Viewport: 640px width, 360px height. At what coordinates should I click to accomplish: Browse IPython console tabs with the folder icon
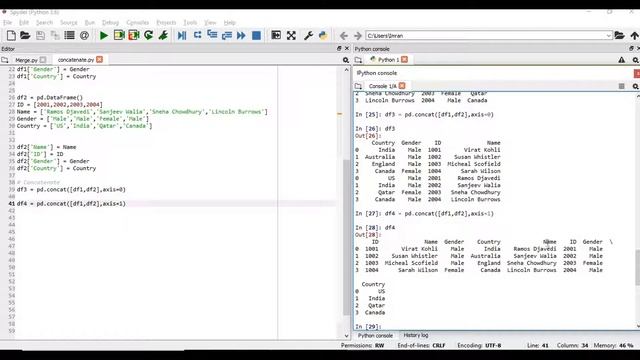[358, 86]
